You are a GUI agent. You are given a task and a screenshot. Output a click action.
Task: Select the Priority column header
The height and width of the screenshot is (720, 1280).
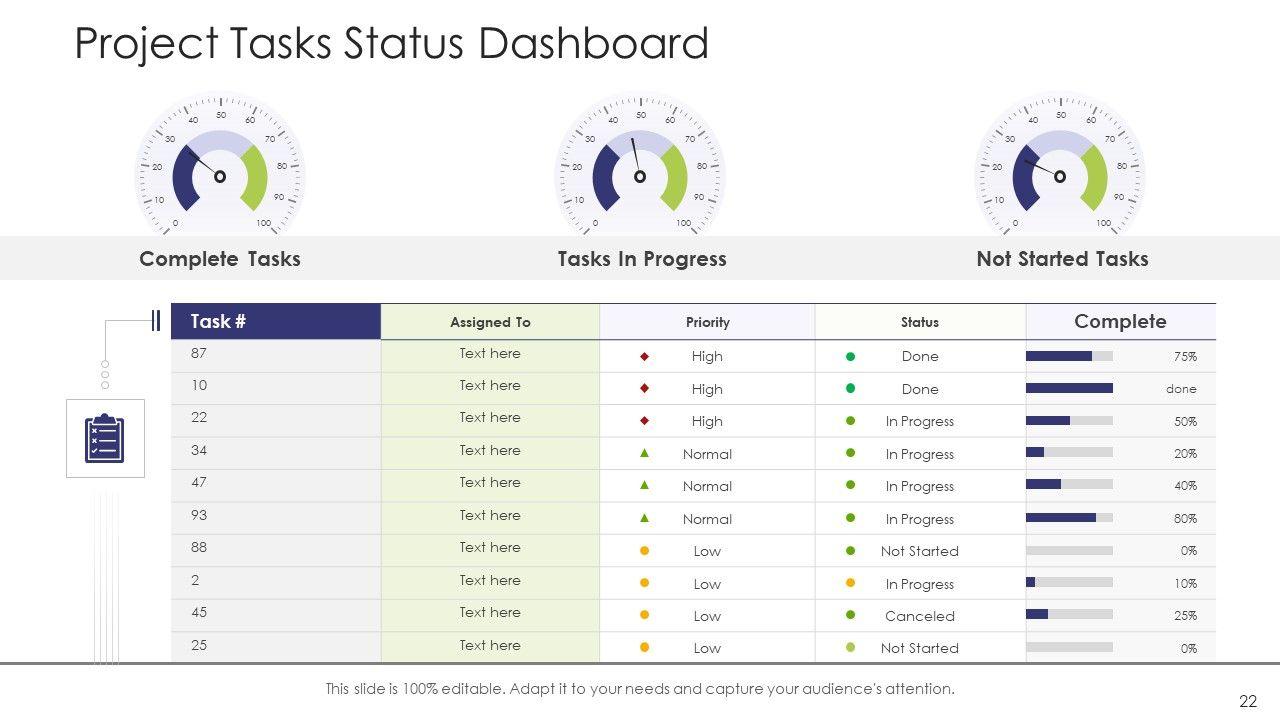point(707,322)
